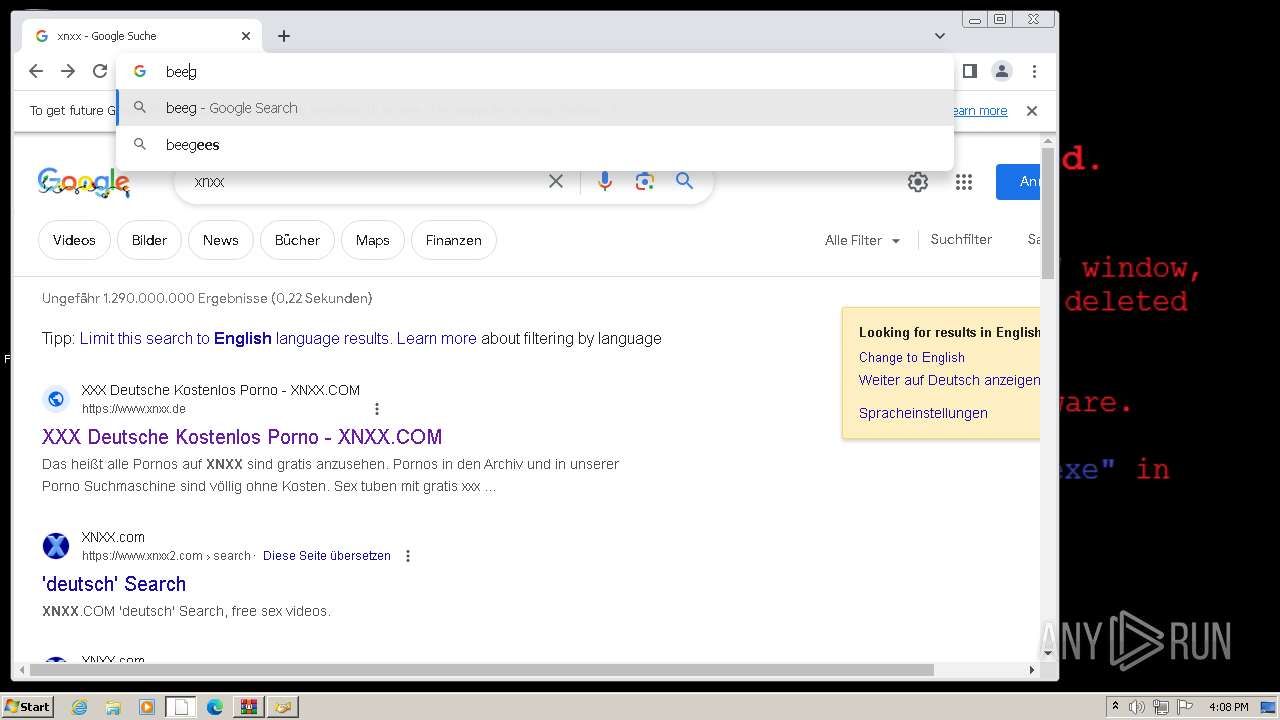
Task: Start voice search with the microphone
Action: click(604, 181)
